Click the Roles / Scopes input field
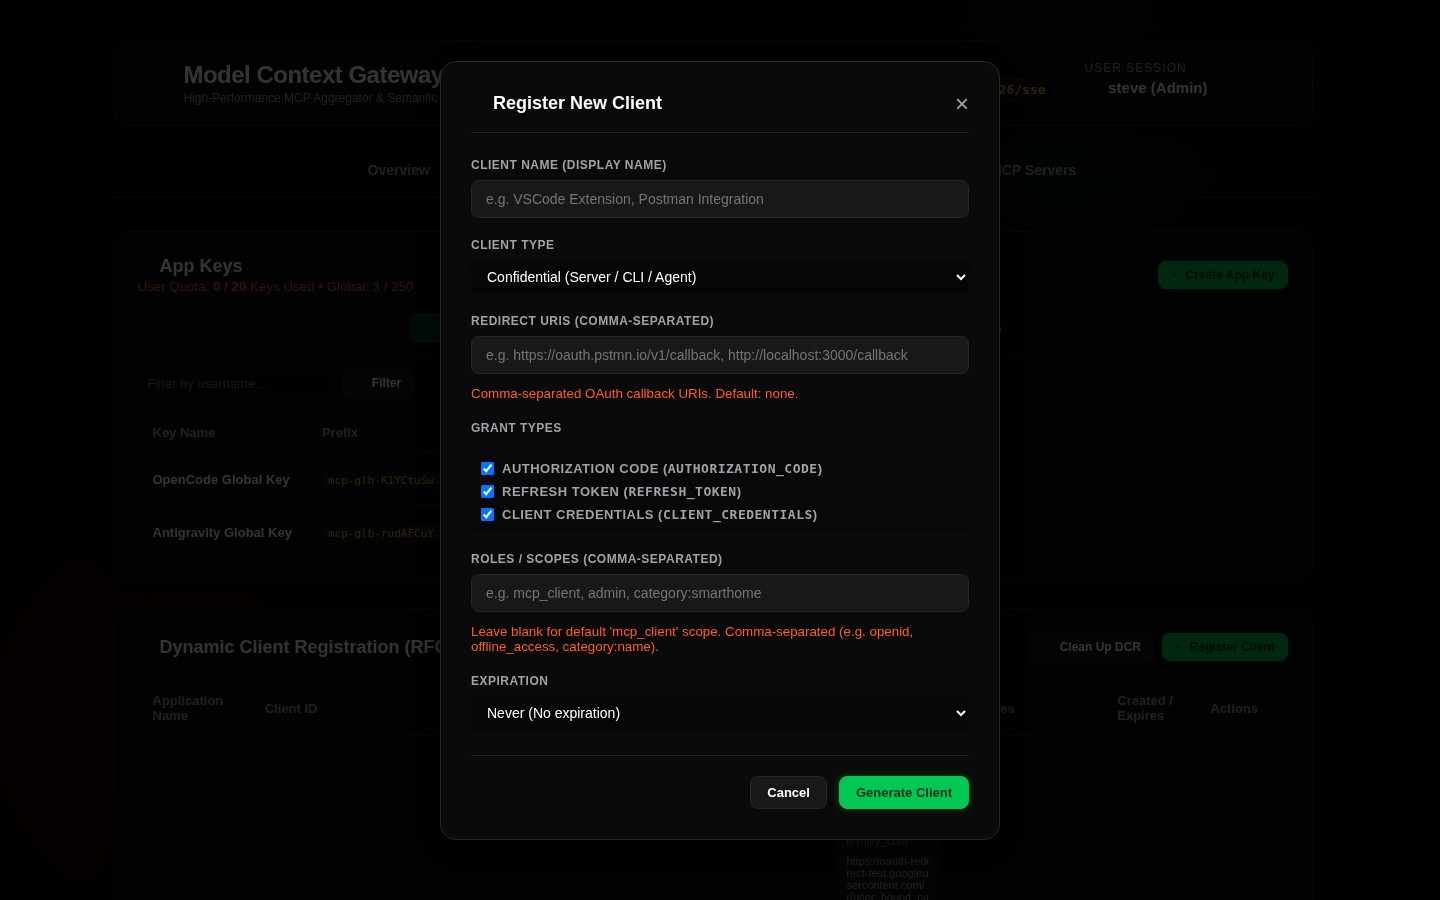This screenshot has height=900, width=1440. (x=720, y=593)
